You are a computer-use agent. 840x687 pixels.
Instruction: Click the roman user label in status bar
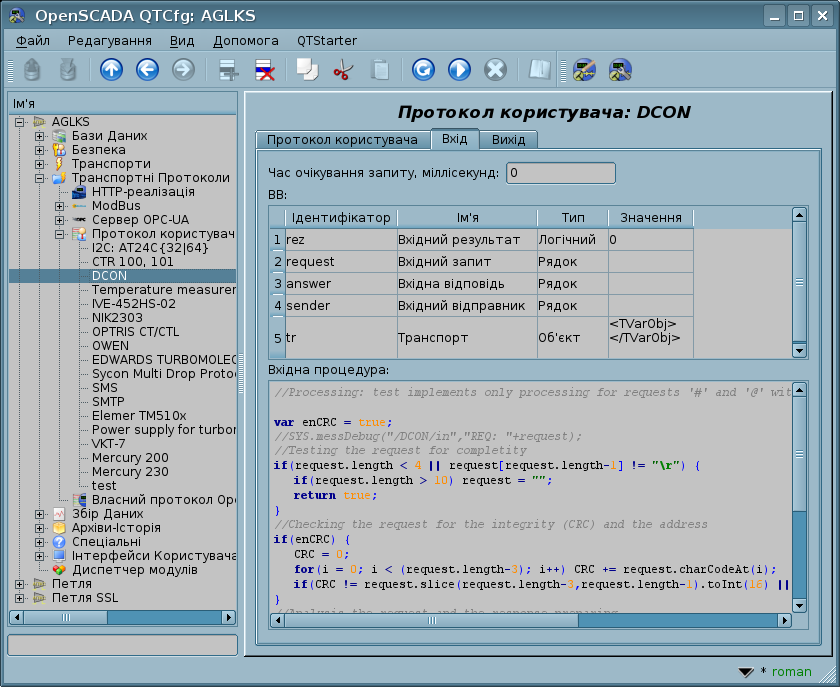pos(791,672)
